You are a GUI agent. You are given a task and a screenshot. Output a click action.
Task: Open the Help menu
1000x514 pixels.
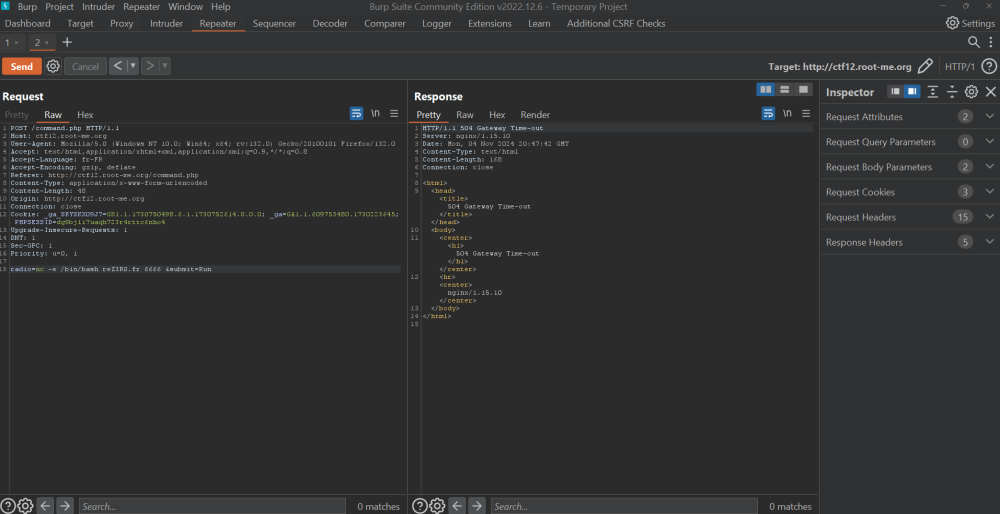point(221,7)
